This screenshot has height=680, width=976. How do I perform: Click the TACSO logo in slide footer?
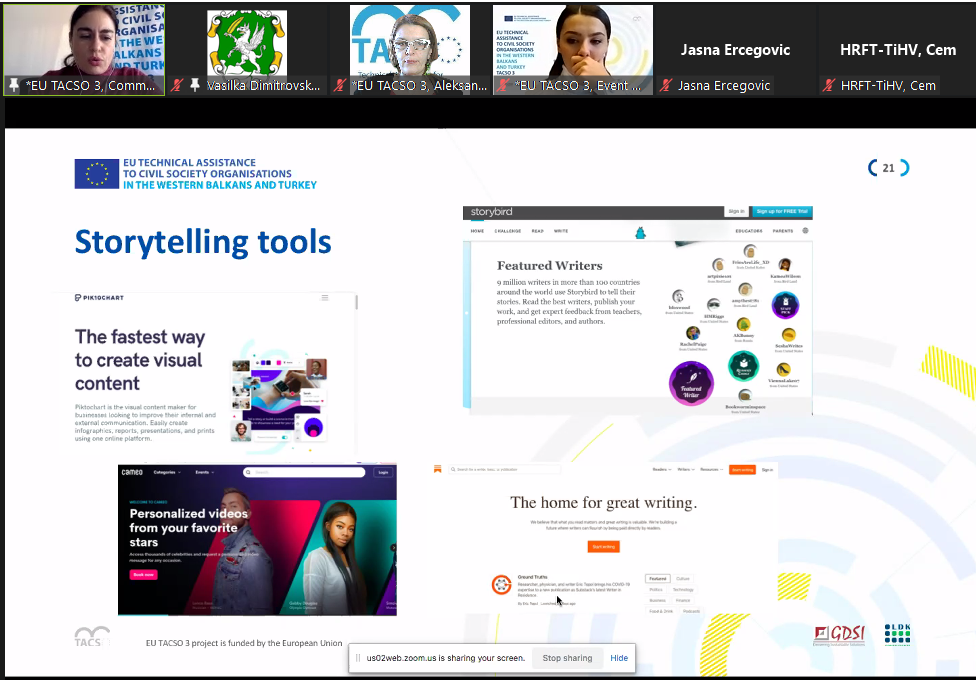(x=92, y=637)
